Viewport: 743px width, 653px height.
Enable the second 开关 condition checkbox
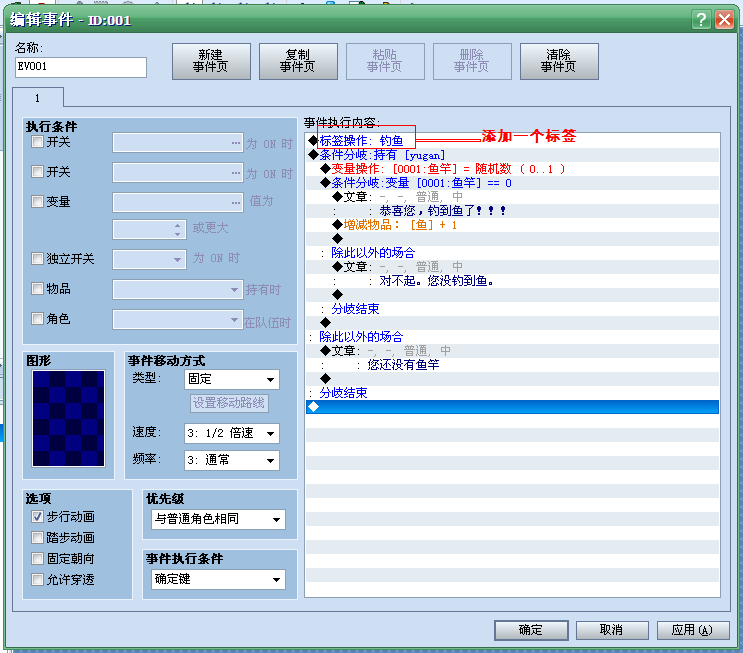click(37, 171)
